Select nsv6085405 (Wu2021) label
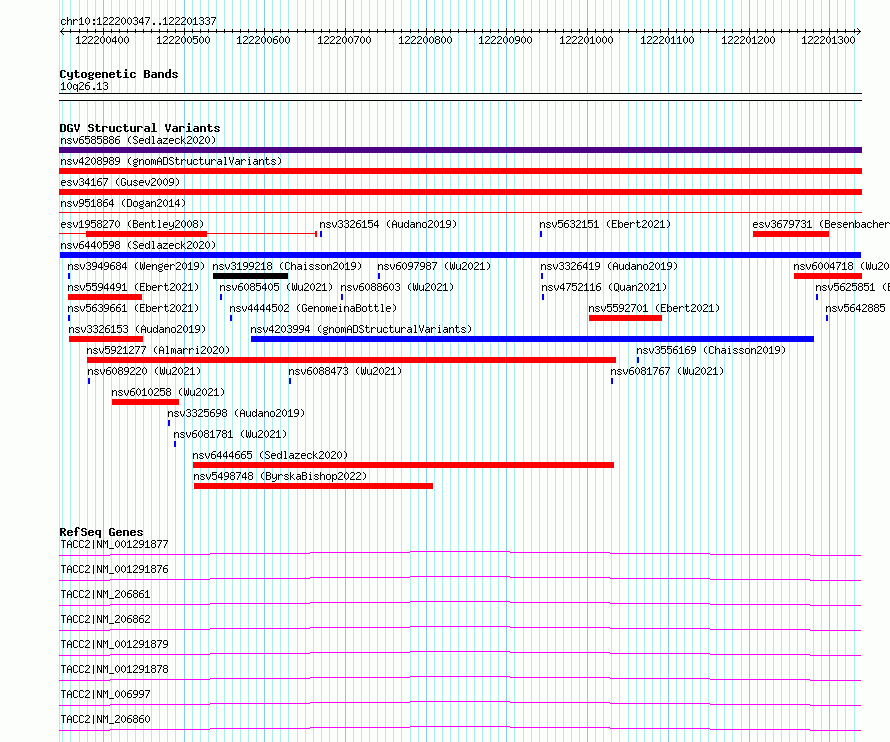This screenshot has width=890, height=742. point(276,287)
